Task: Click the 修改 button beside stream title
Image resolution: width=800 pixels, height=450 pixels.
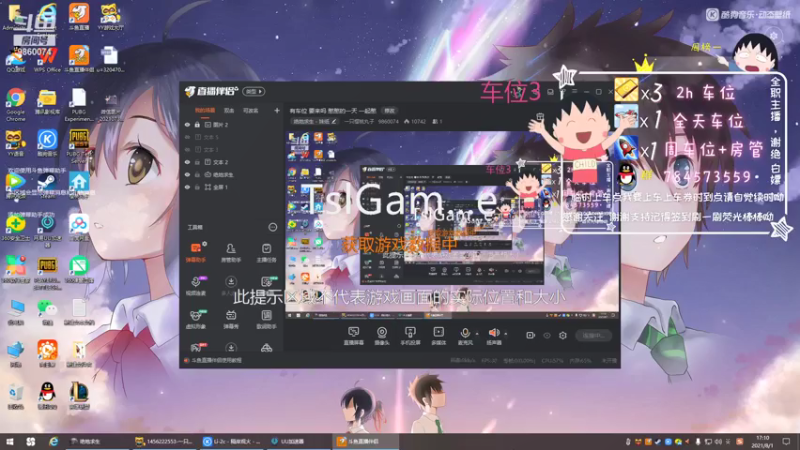Action: pyautogui.click(x=390, y=111)
